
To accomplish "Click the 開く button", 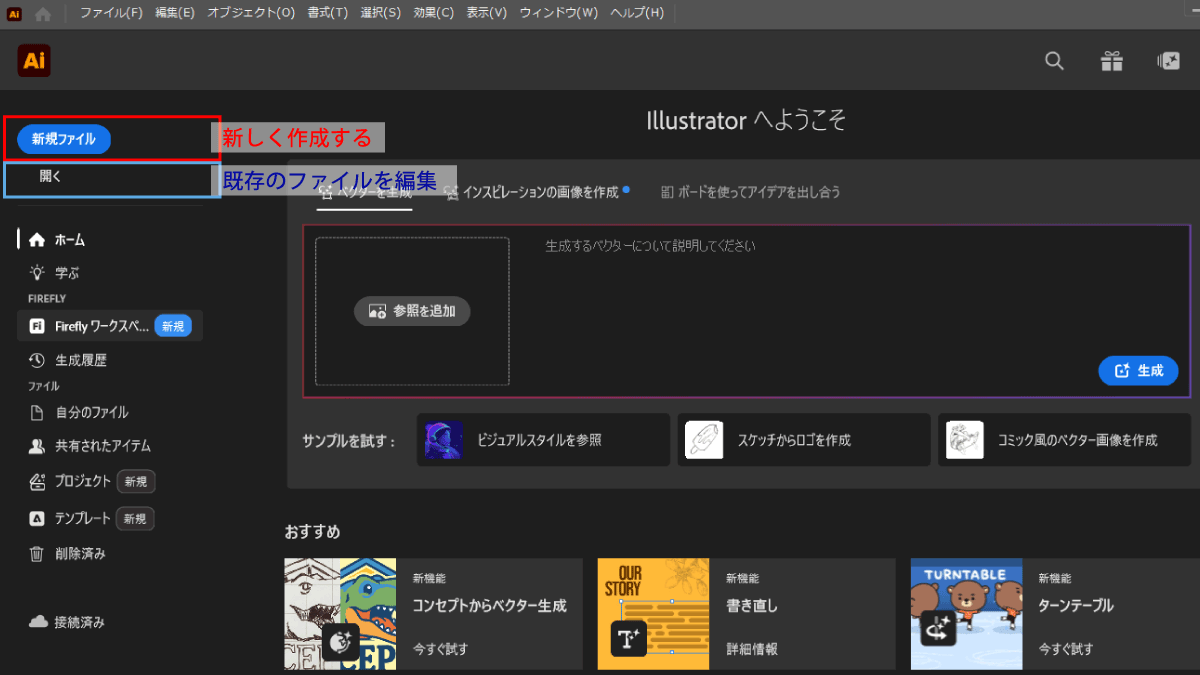I will (x=51, y=176).
